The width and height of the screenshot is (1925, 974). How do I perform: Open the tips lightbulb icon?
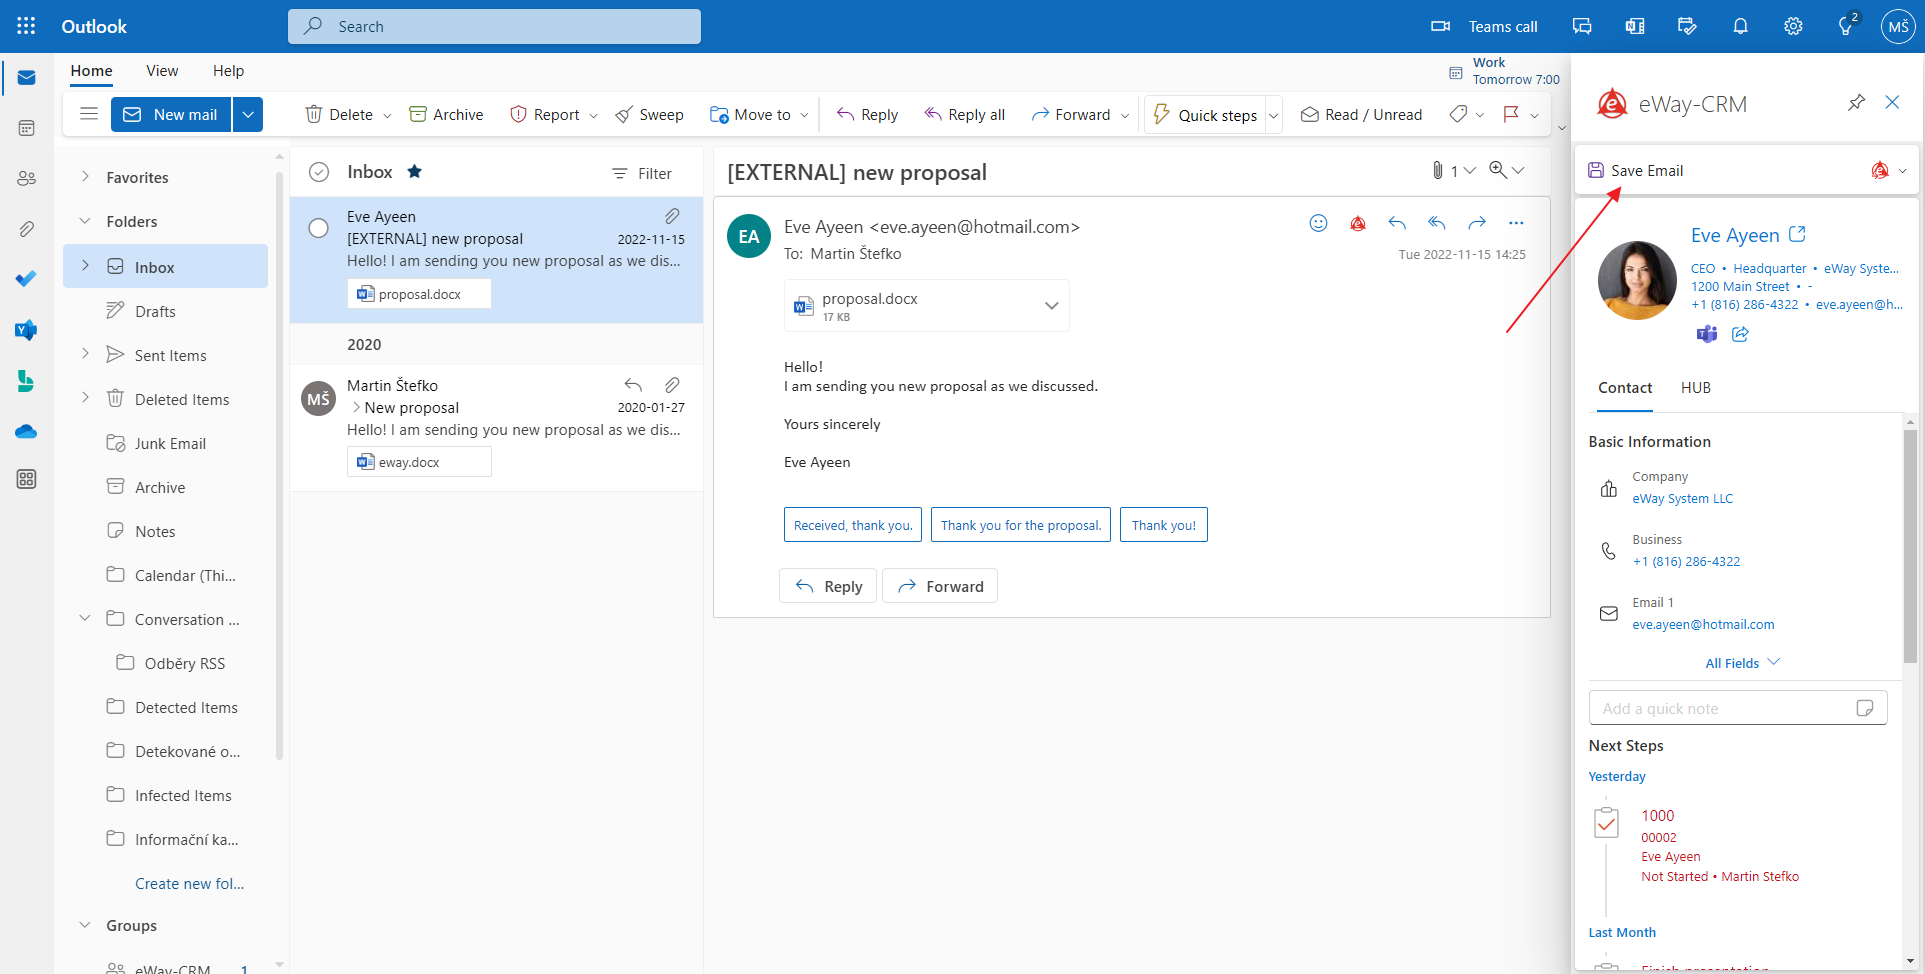(1847, 26)
